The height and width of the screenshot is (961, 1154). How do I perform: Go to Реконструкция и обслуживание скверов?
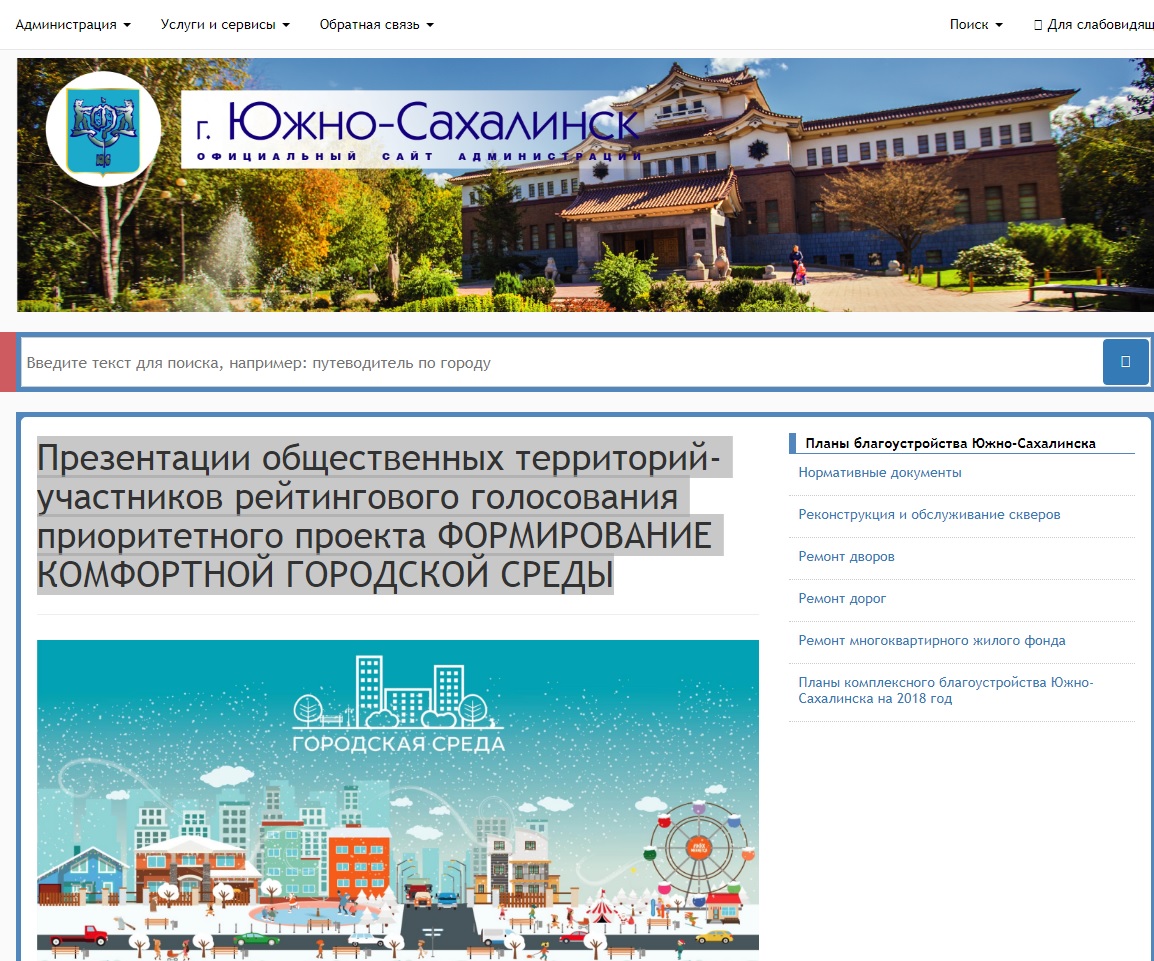point(929,515)
